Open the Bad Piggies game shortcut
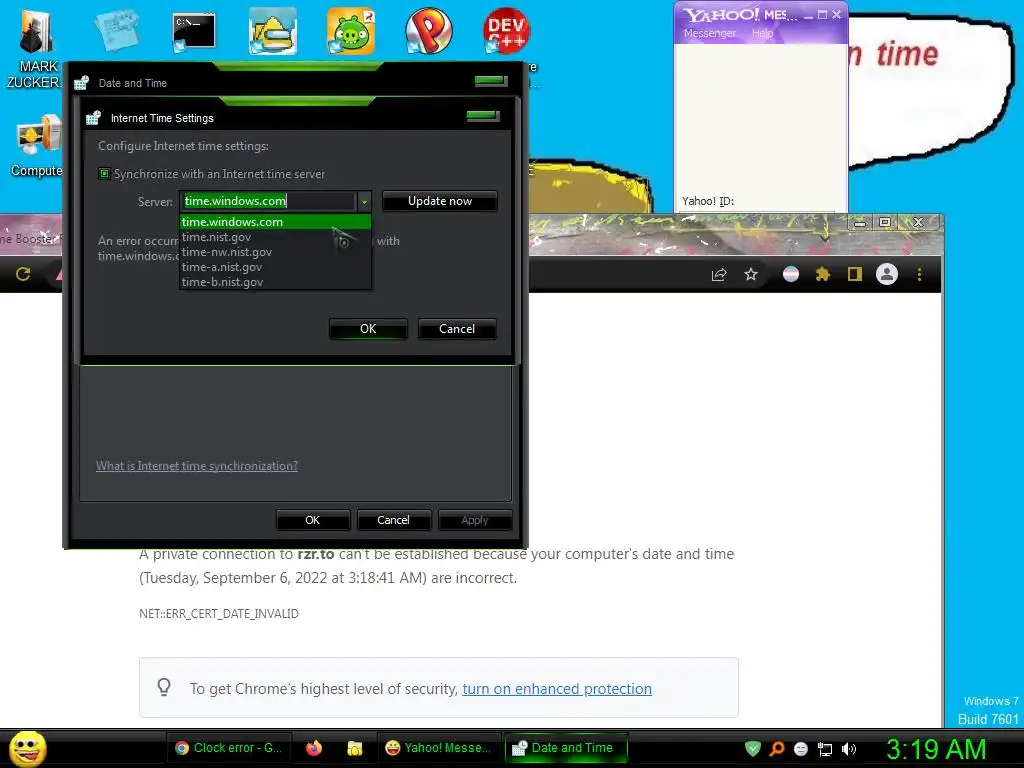The height and width of the screenshot is (768, 1024). 351,31
